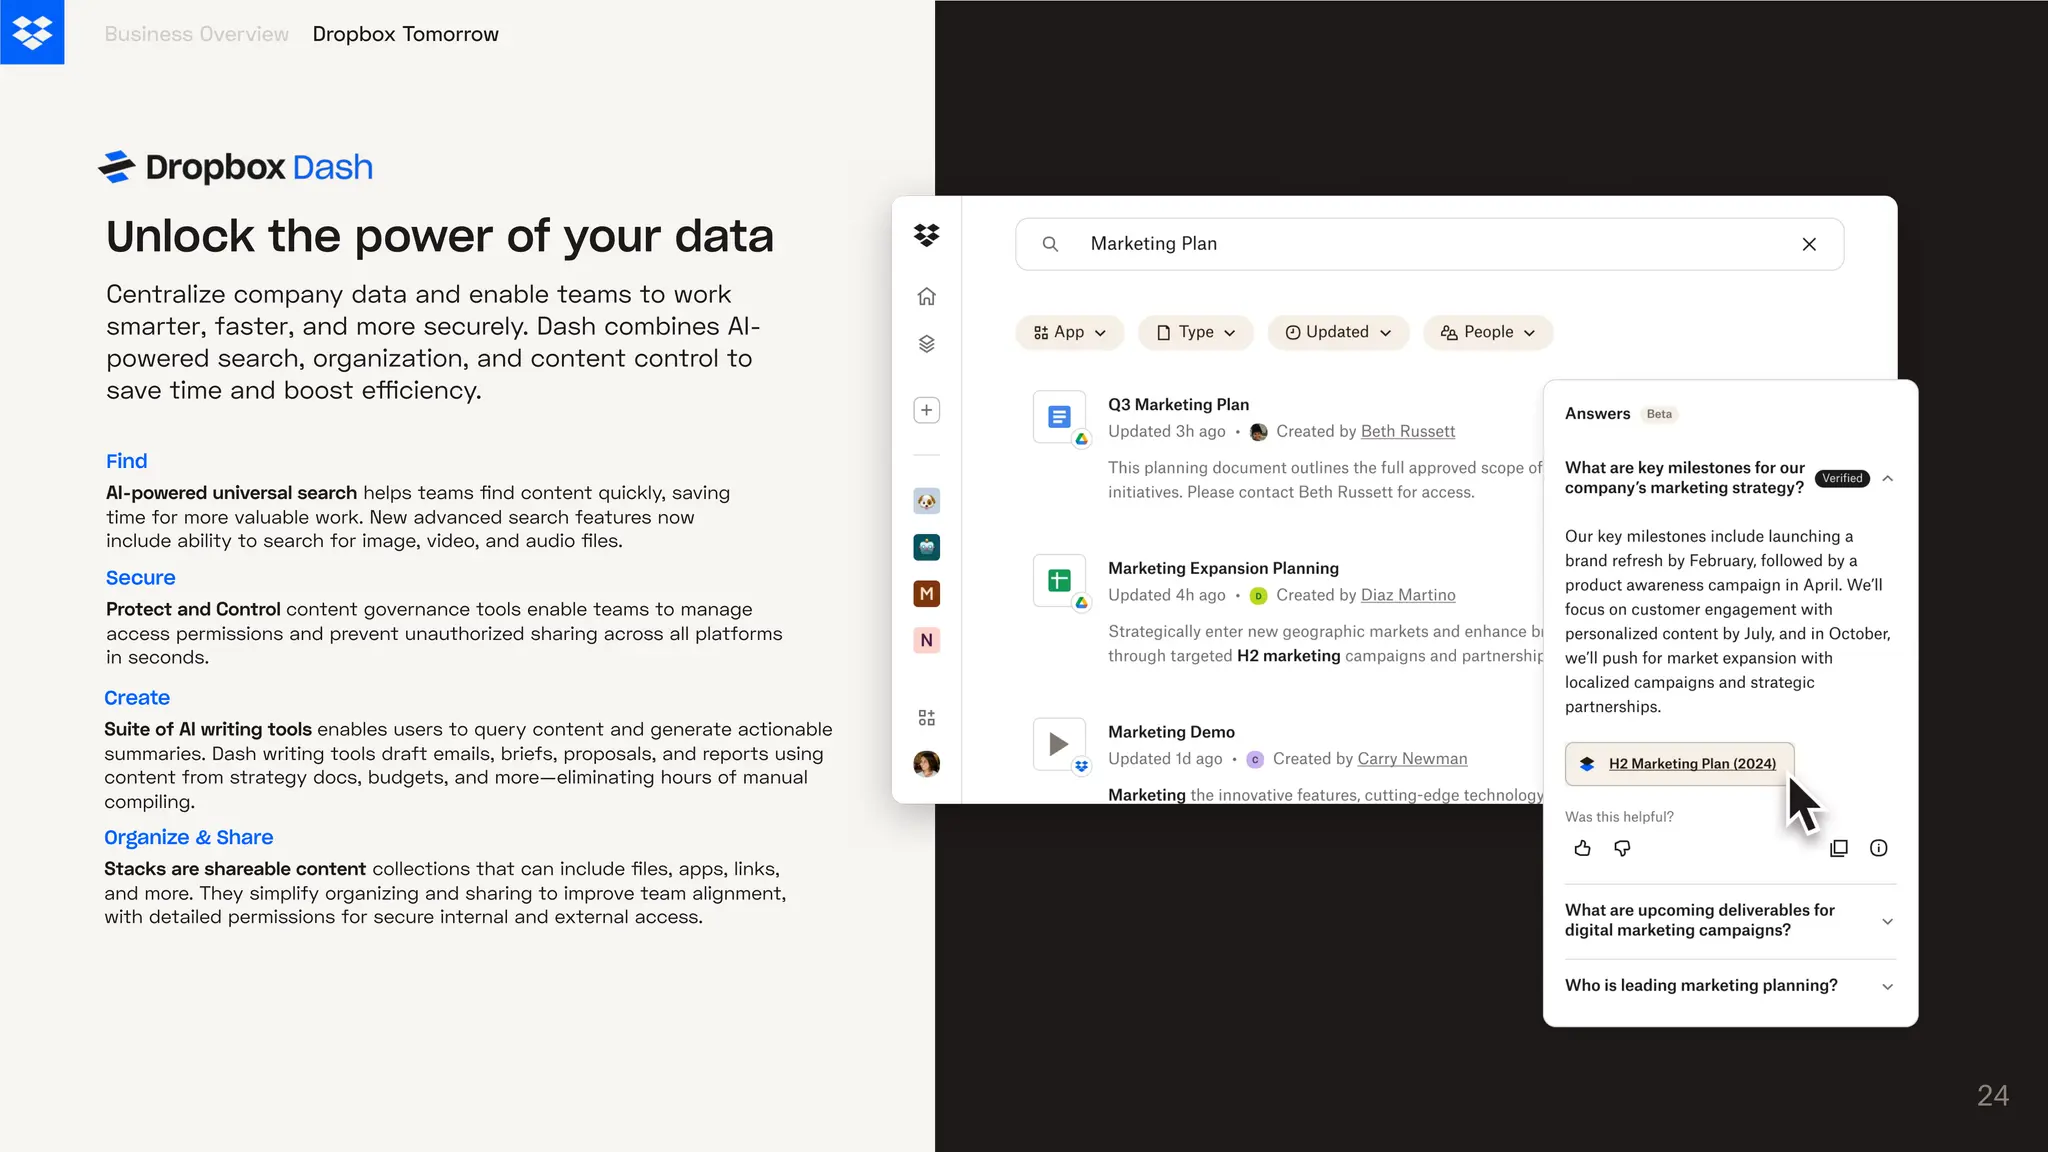The image size is (2048, 1152).
Task: Click the Updated 3h ago text
Action: click(x=1167, y=431)
